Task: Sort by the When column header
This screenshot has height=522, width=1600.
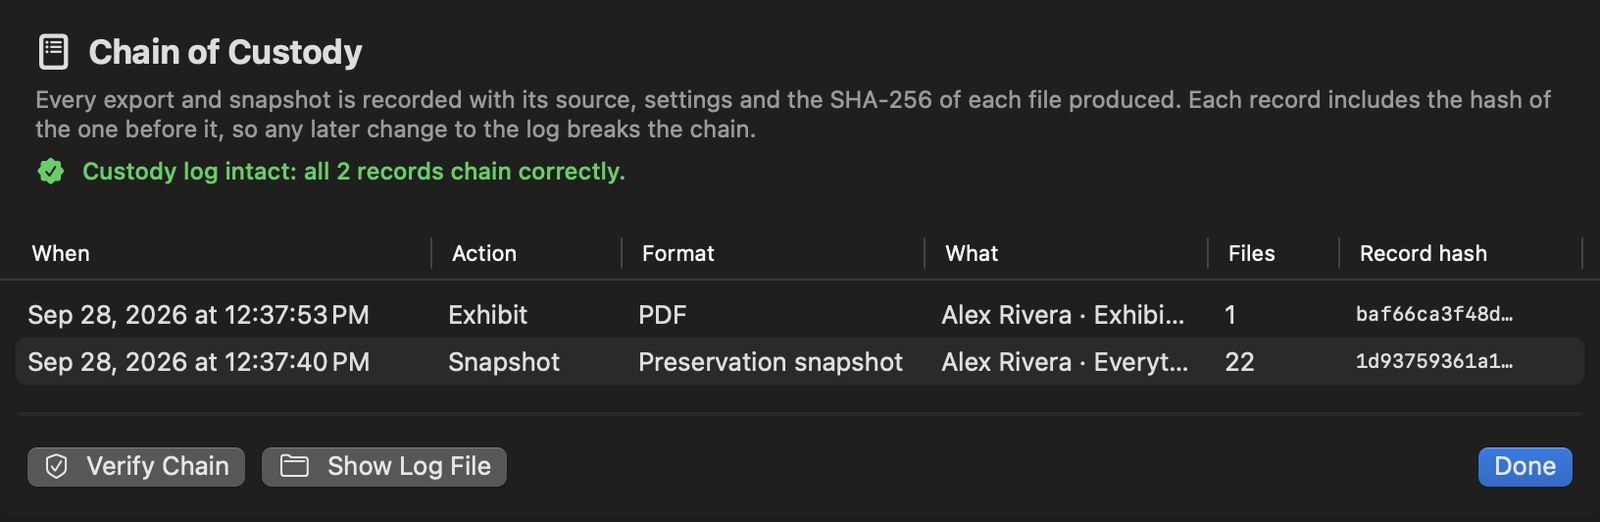Action: [x=61, y=254]
